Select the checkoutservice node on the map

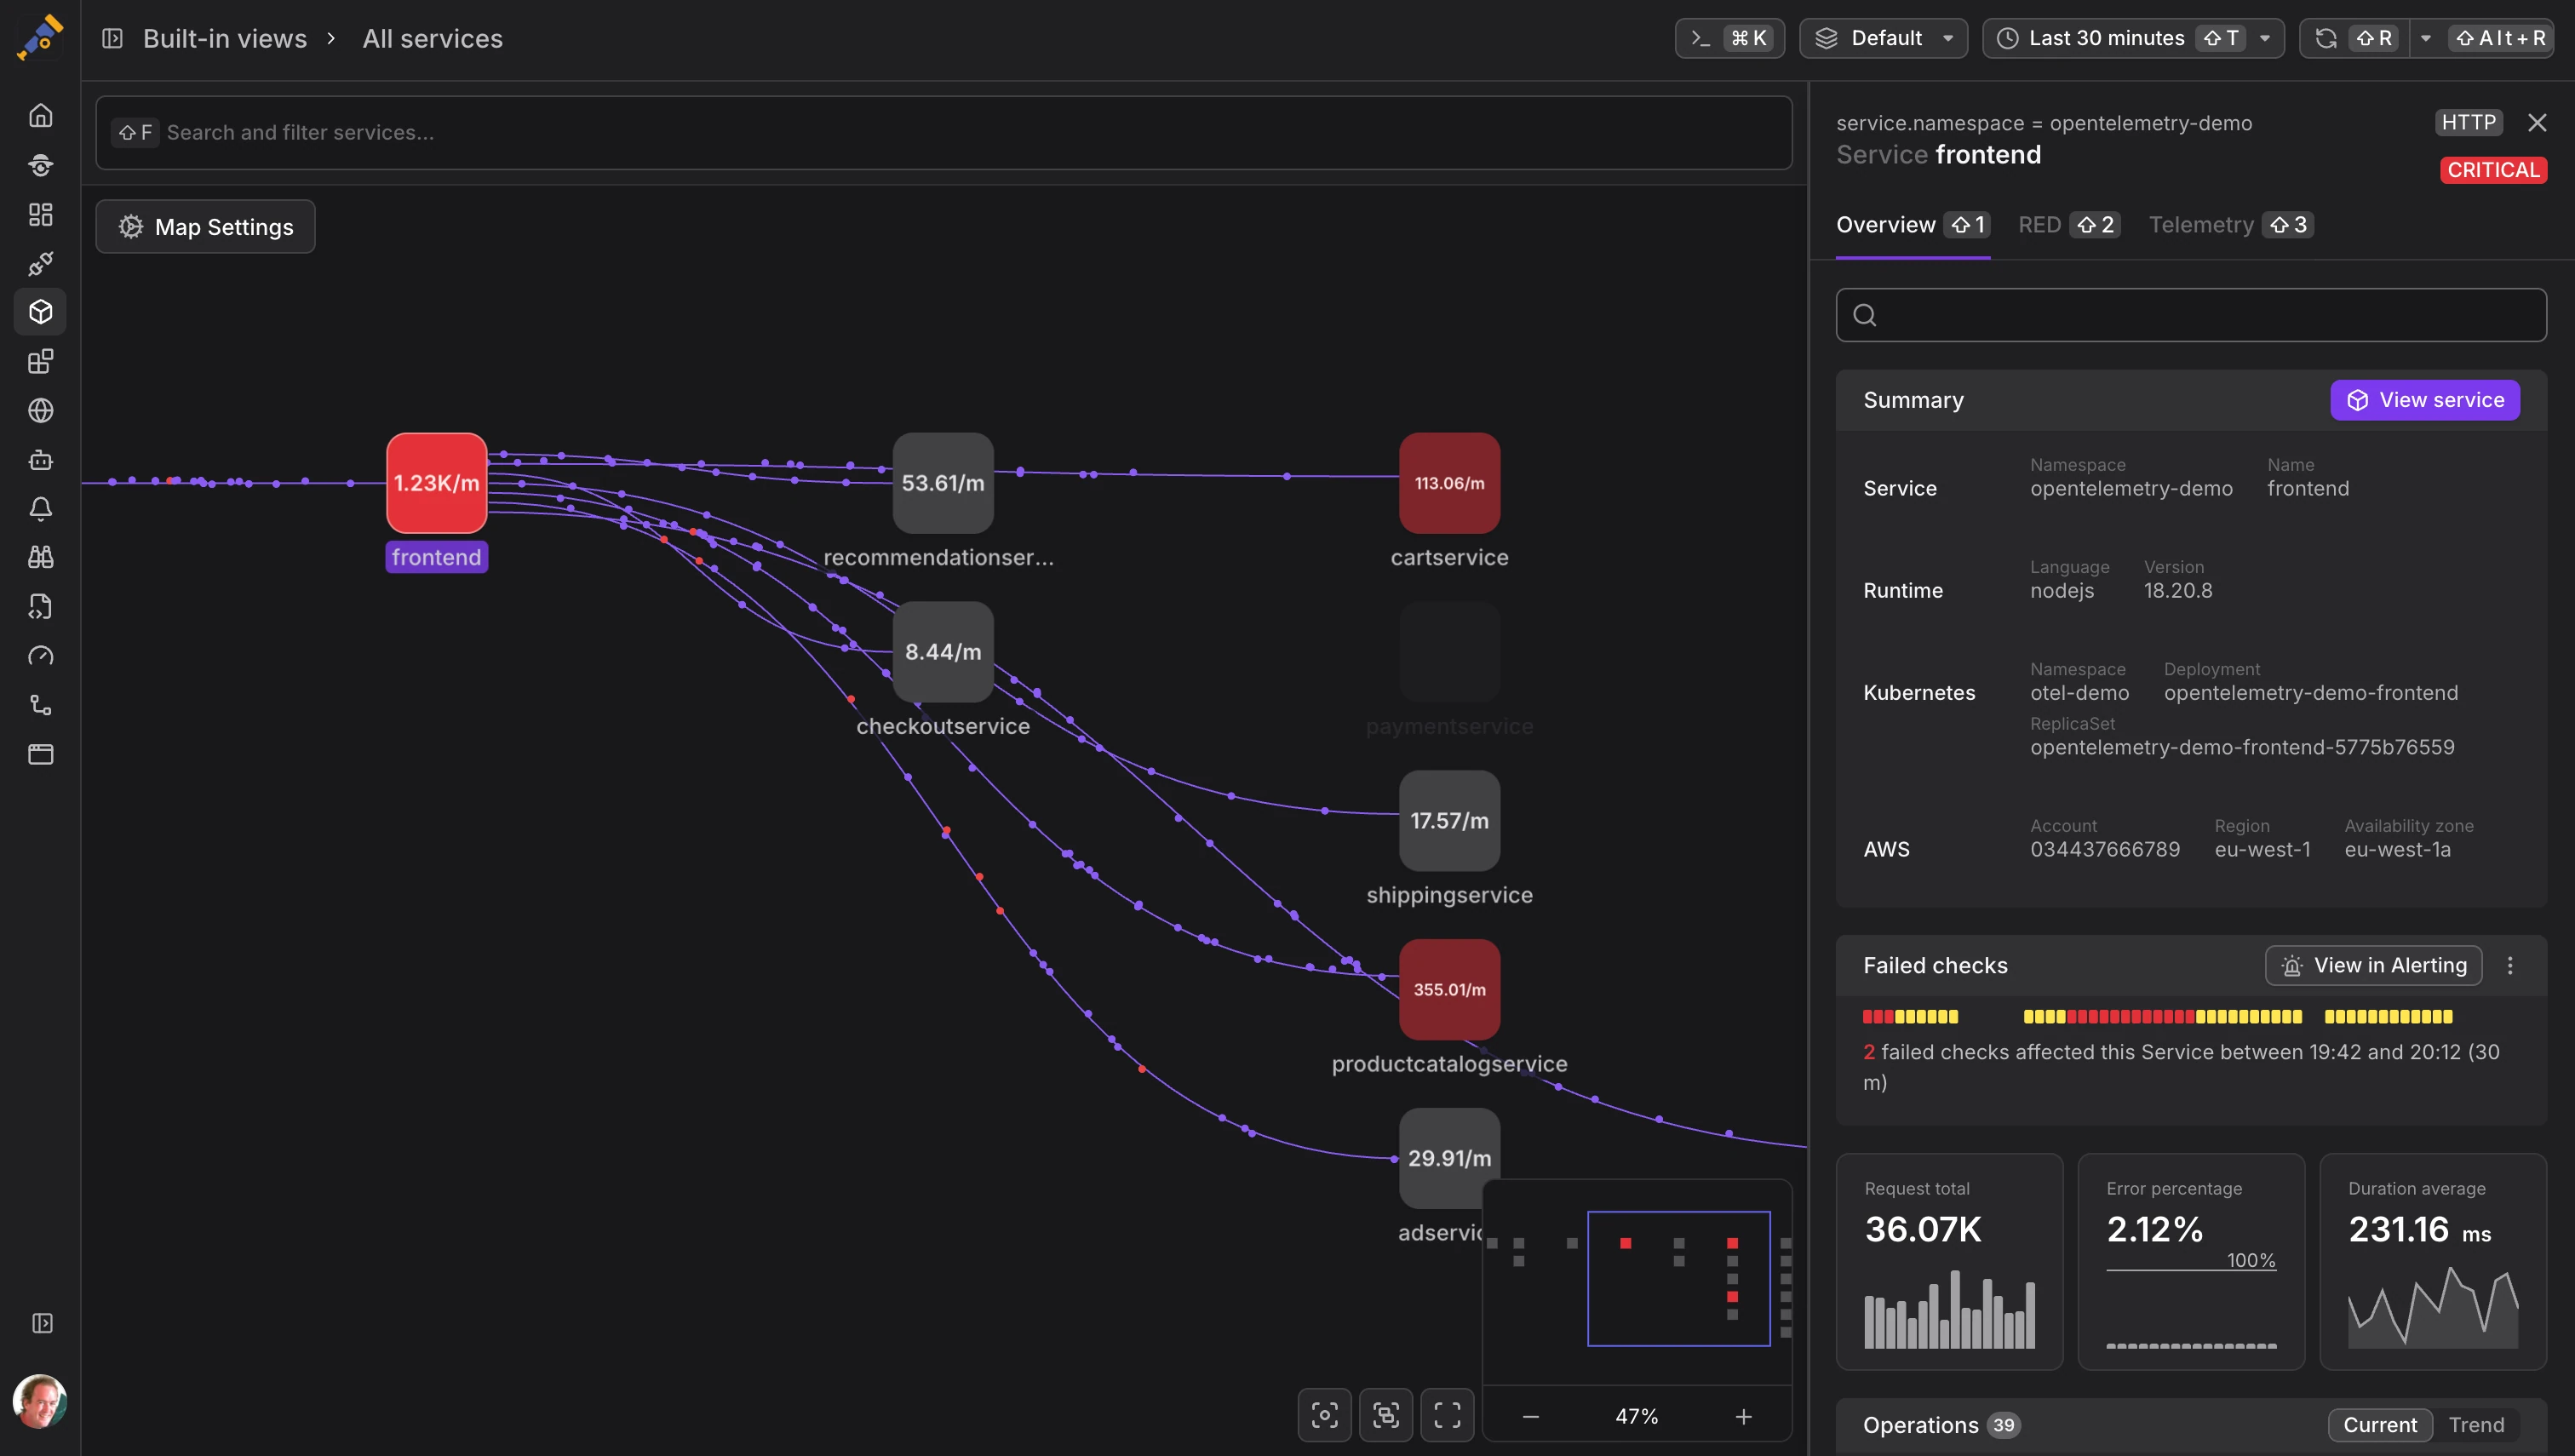click(x=942, y=651)
